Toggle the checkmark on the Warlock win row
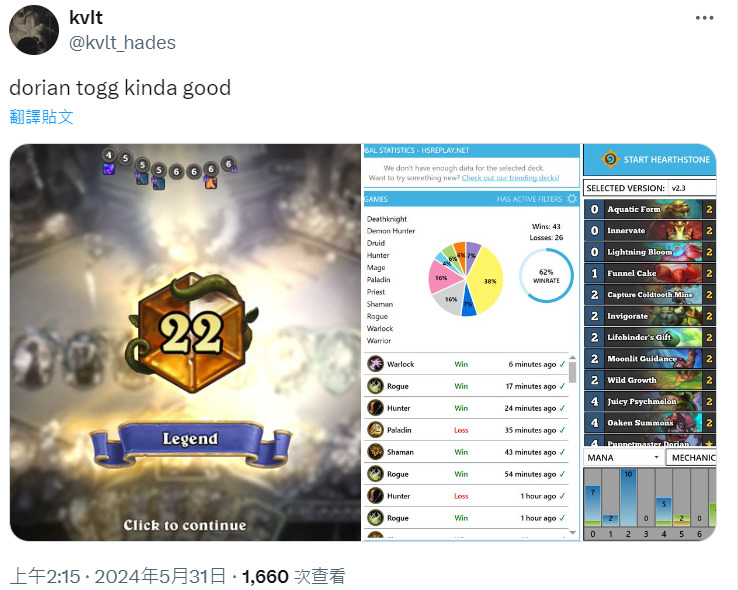 pos(562,364)
